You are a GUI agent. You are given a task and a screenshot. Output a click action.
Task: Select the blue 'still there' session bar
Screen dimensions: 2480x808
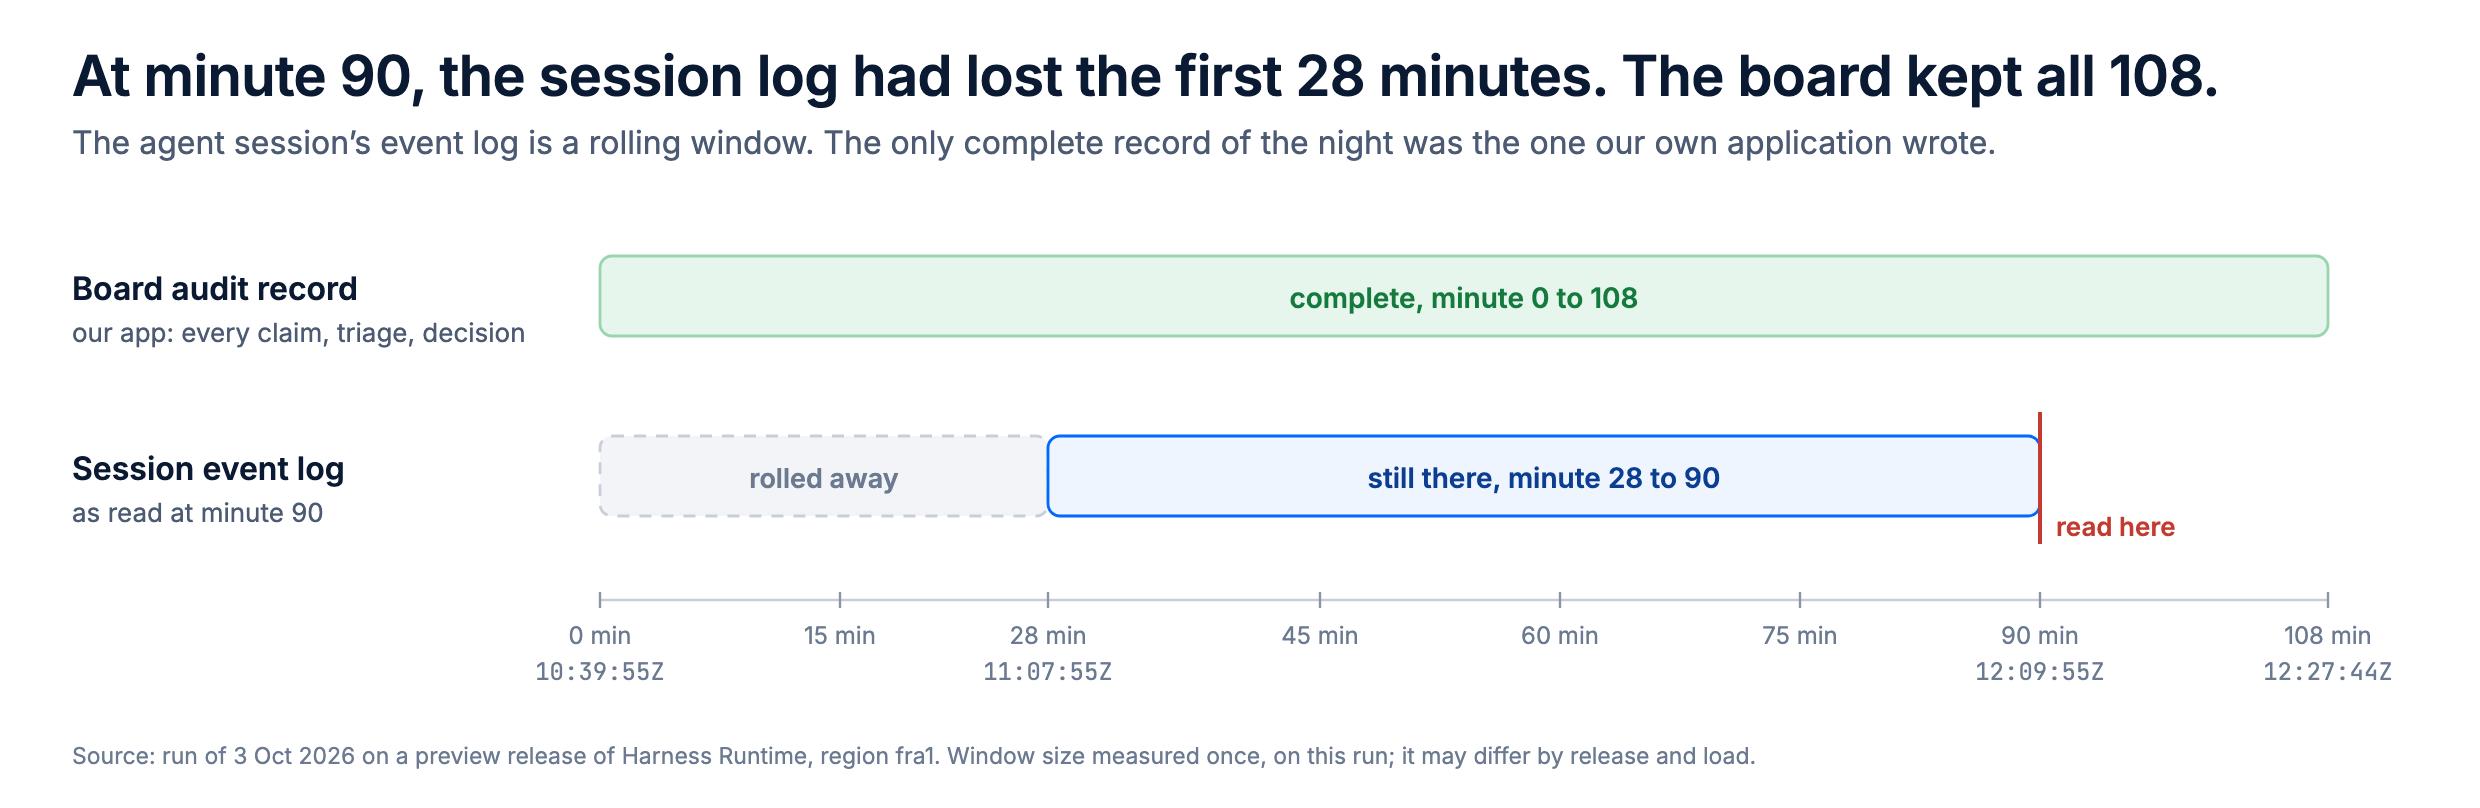[x=1543, y=476]
